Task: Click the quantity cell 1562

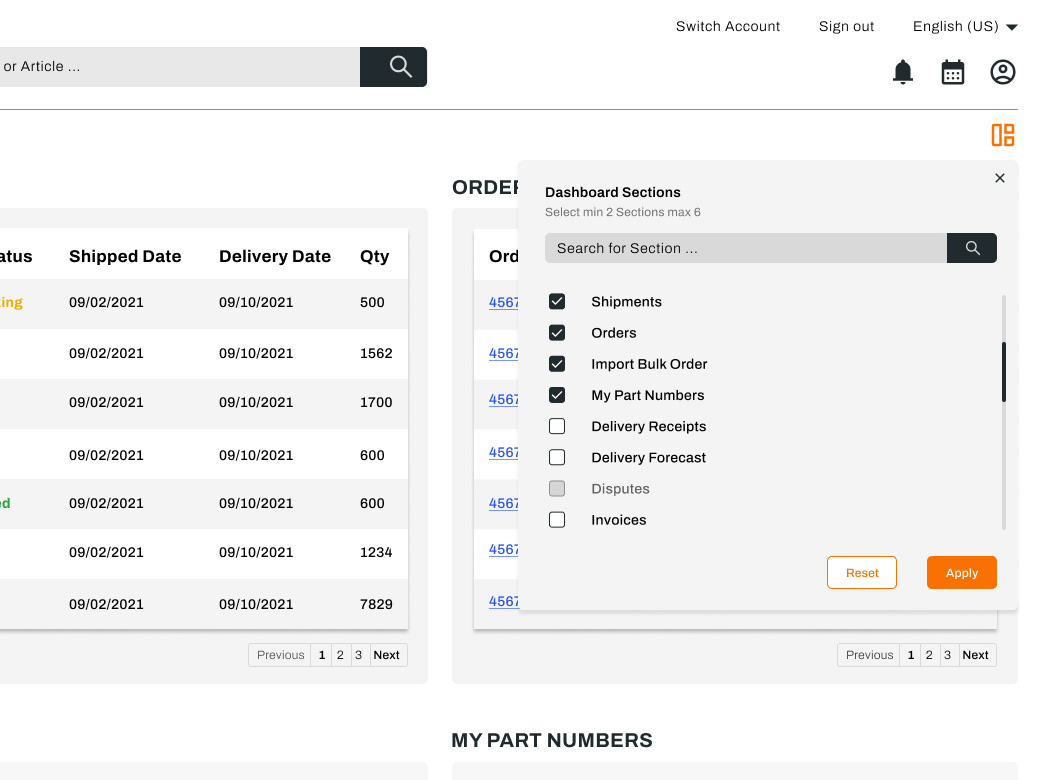Action: [x=376, y=353]
